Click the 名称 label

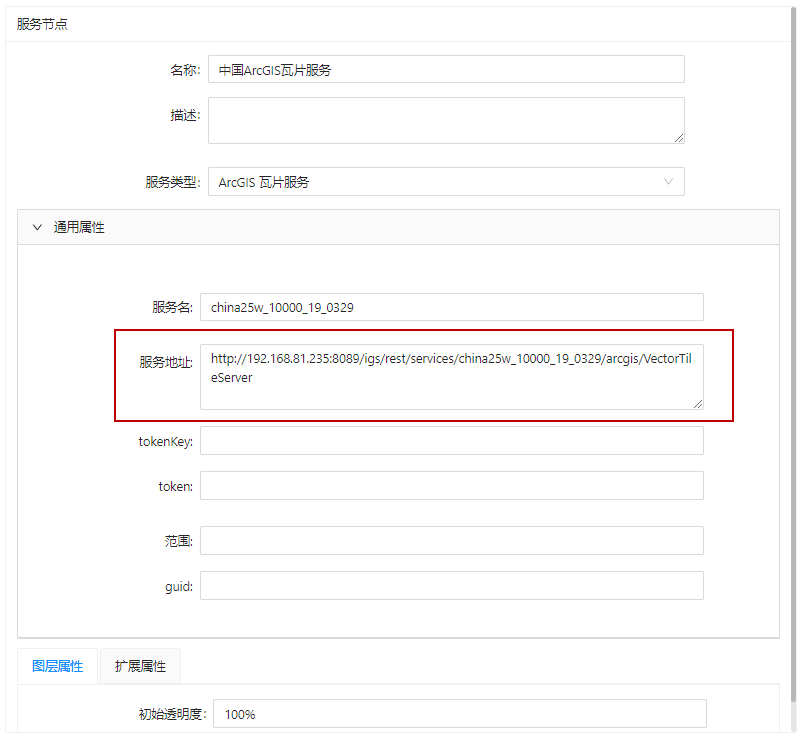click(185, 70)
